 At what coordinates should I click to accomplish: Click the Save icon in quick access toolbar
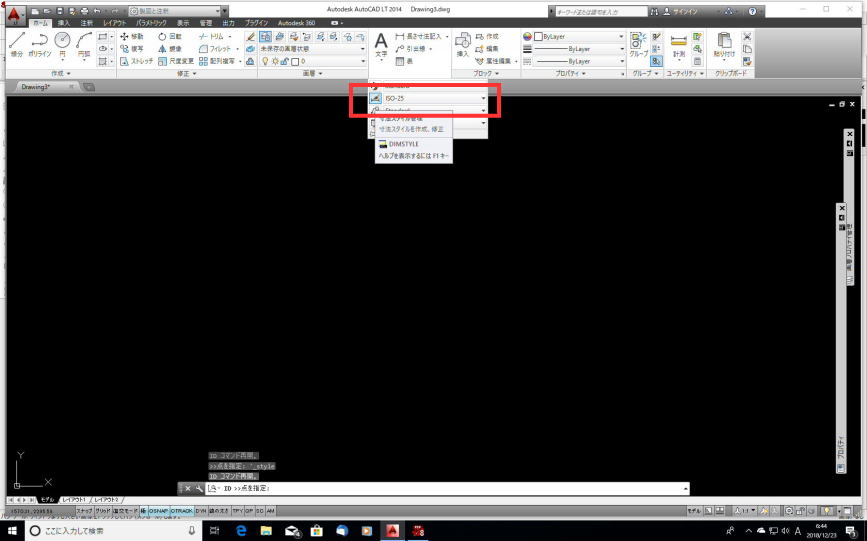[x=60, y=11]
